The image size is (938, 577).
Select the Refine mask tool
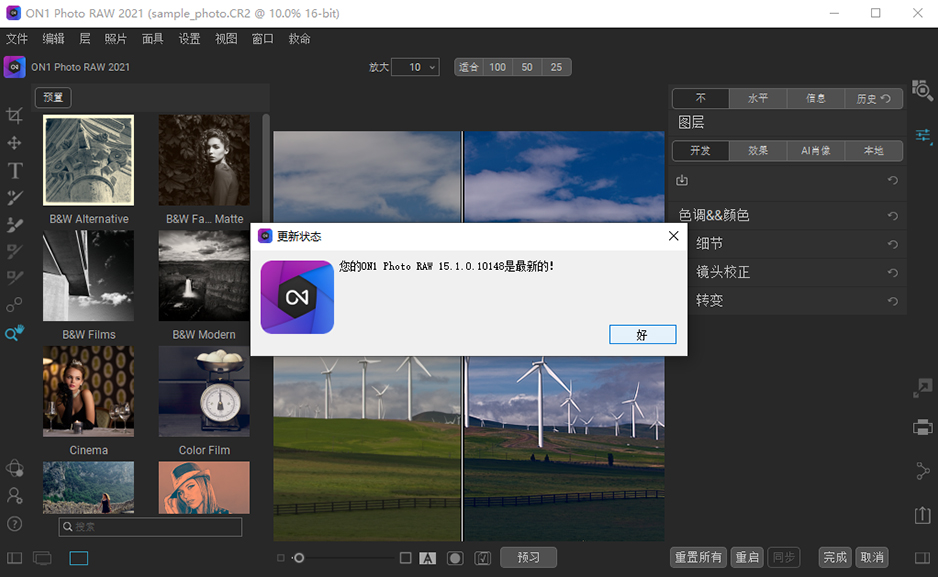(14, 251)
